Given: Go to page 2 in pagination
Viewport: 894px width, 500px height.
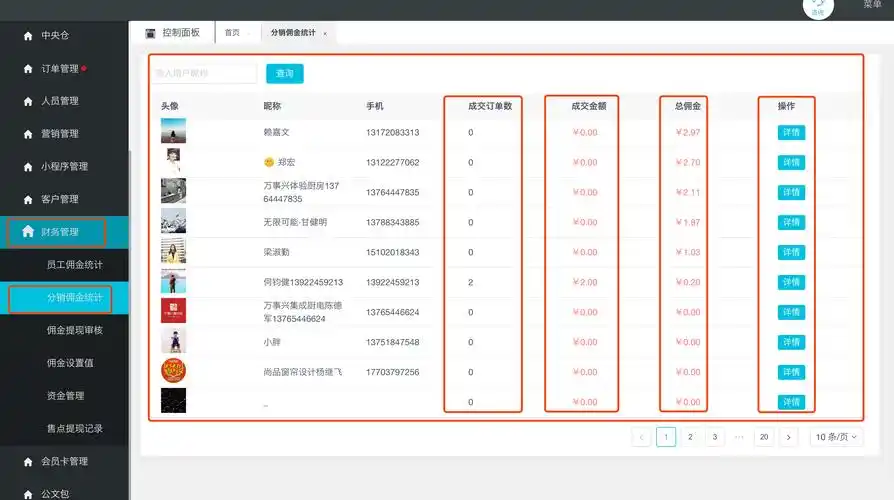Looking at the screenshot, I should point(690,437).
